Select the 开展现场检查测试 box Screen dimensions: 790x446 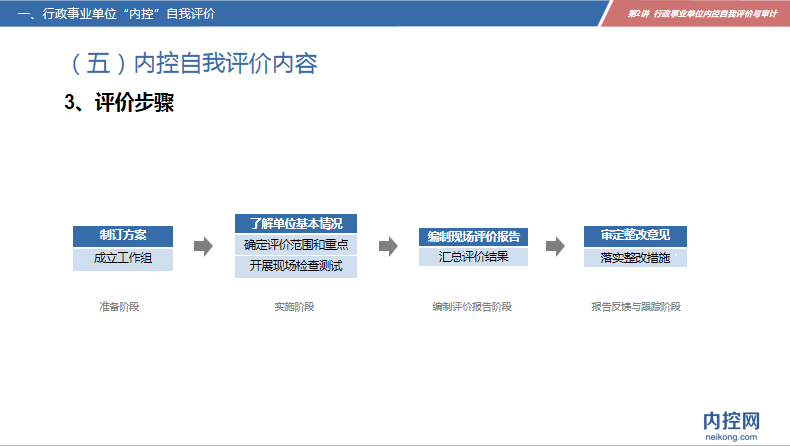click(x=296, y=266)
